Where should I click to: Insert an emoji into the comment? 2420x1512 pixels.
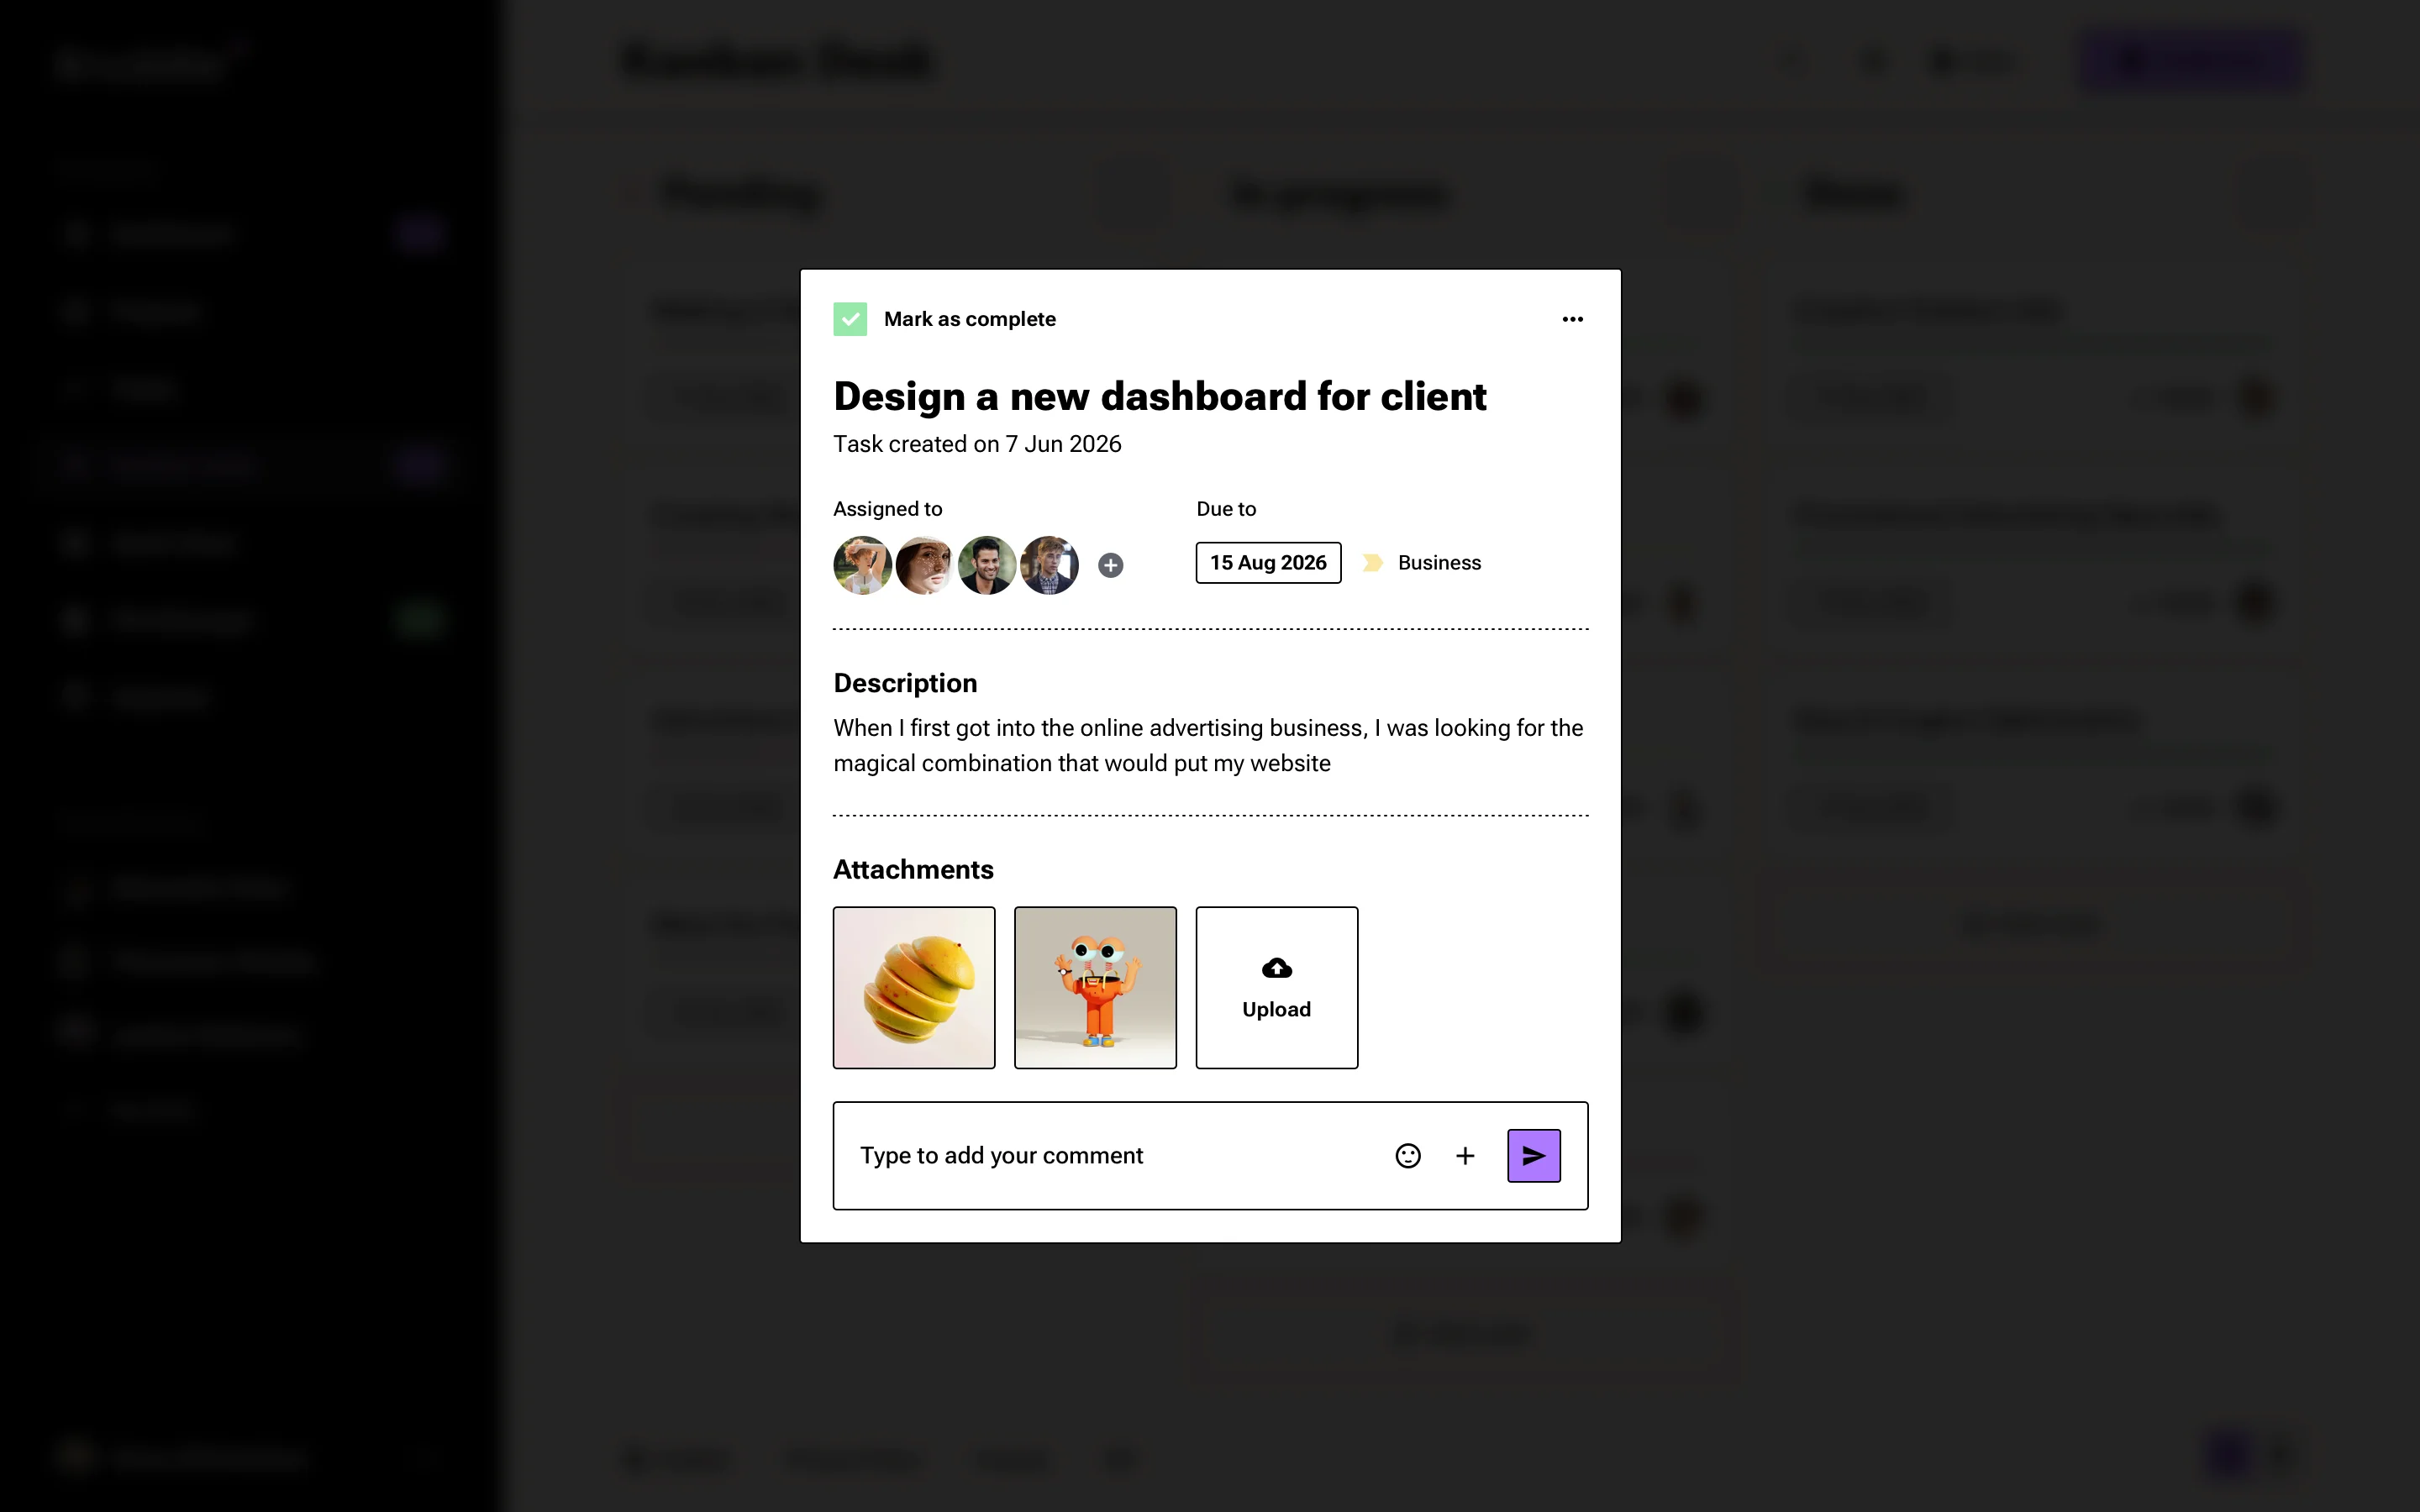pyautogui.click(x=1407, y=1155)
